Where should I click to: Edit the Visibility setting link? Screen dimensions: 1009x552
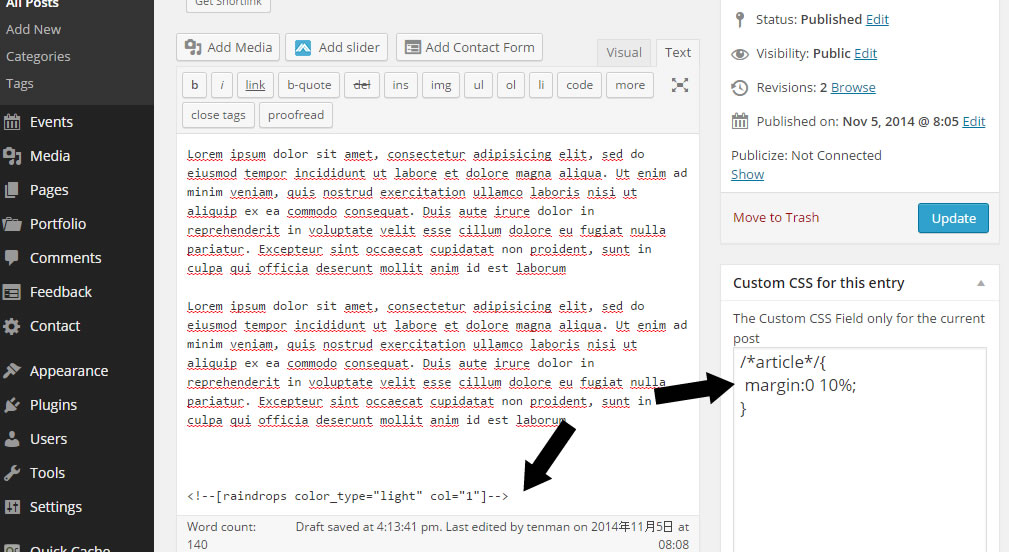tap(866, 53)
